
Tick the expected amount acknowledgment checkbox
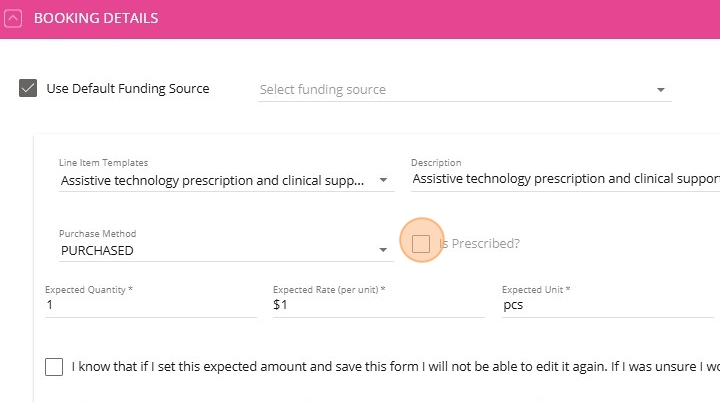tap(54, 367)
